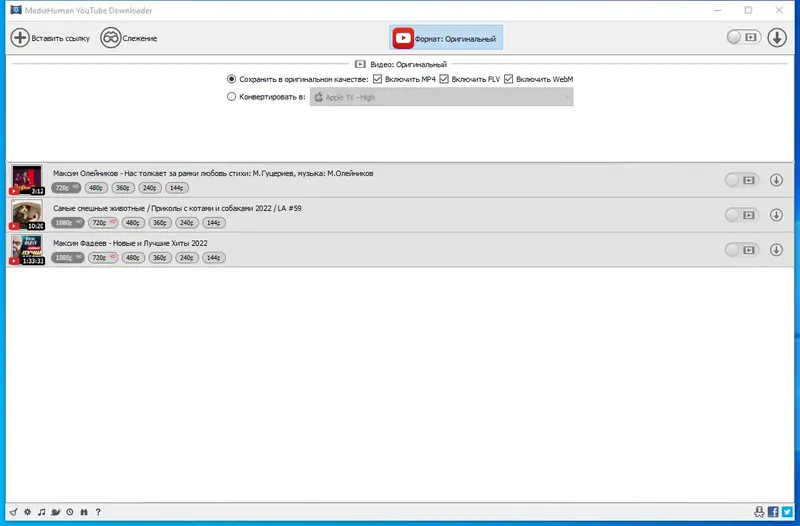Click the Видео: Оригинальный section header
This screenshot has width=800, height=526.
tap(401, 64)
